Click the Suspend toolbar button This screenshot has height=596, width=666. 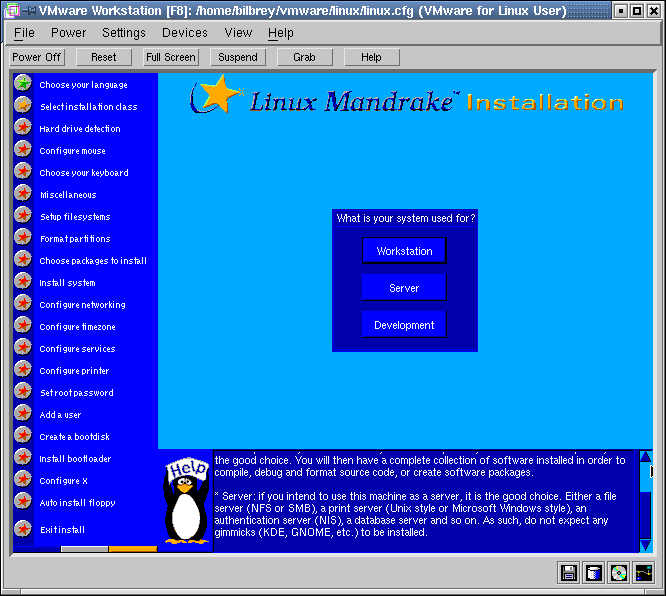[x=238, y=57]
